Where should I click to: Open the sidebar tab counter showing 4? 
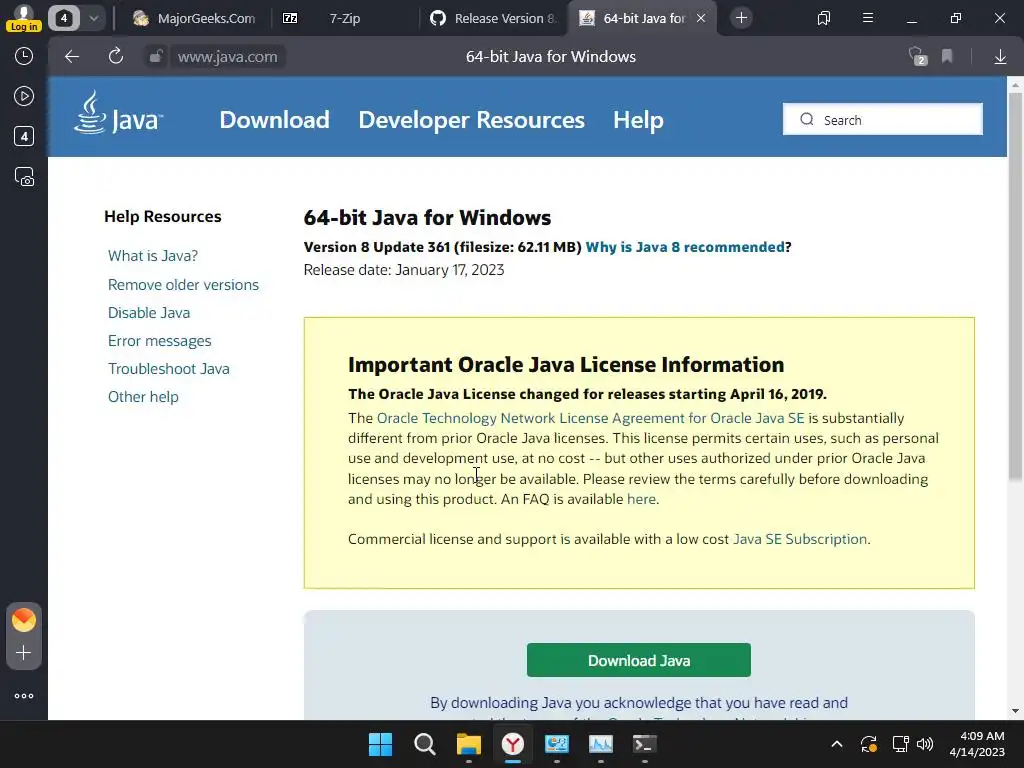click(x=24, y=136)
